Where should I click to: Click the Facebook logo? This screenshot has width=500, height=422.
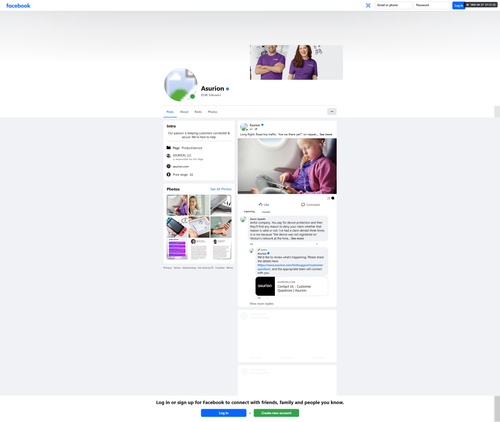[18, 6]
